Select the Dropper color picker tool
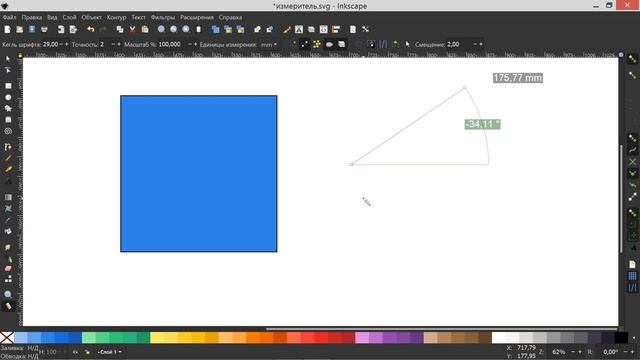Screen dimensions: 640x360 click(x=8, y=220)
